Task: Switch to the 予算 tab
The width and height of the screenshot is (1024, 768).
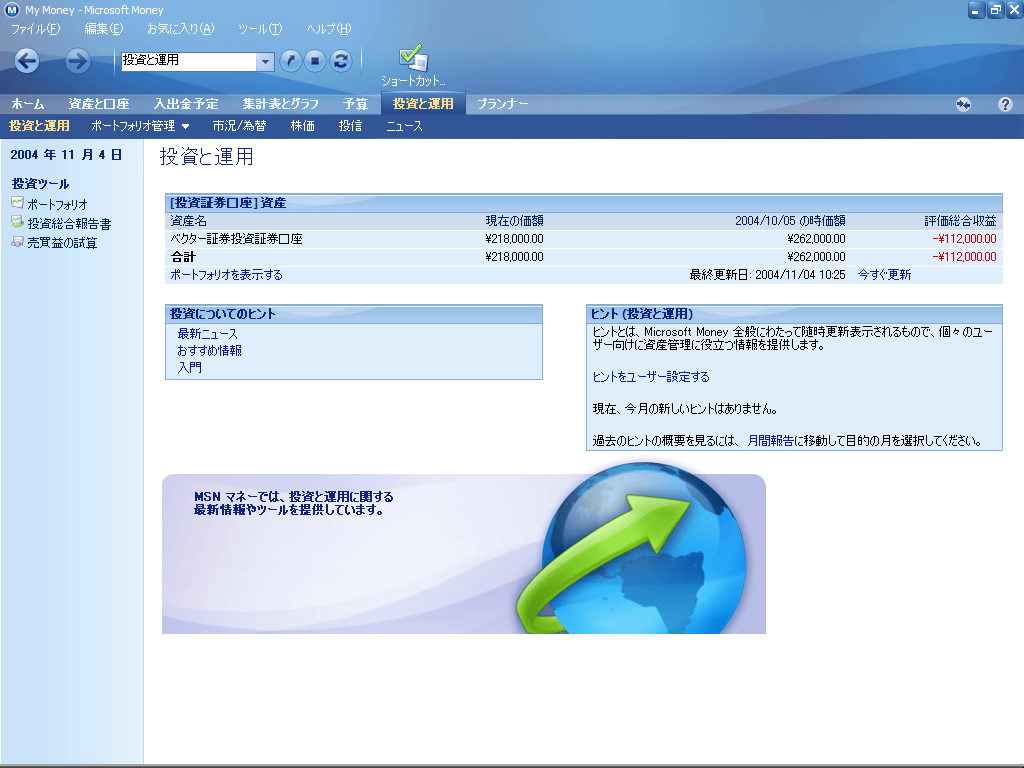Action: [x=355, y=104]
